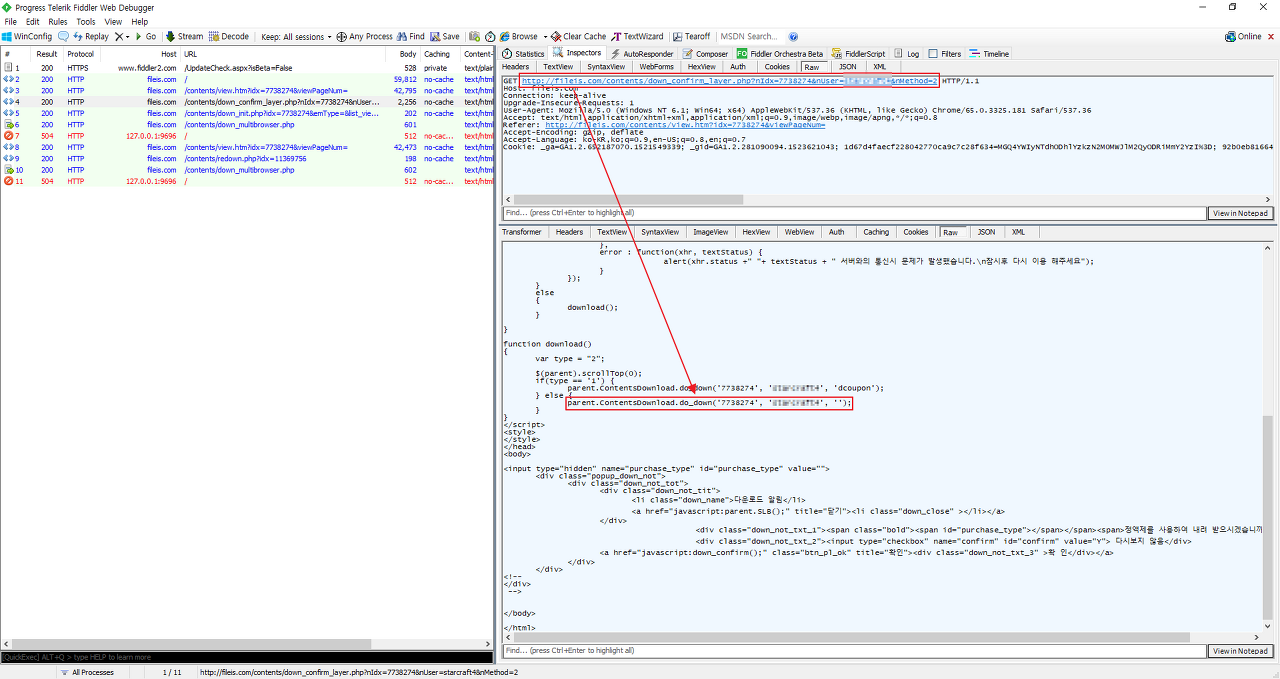Open the Rules menu
Viewport: 1280px width, 679px height.
pyautogui.click(x=58, y=21)
